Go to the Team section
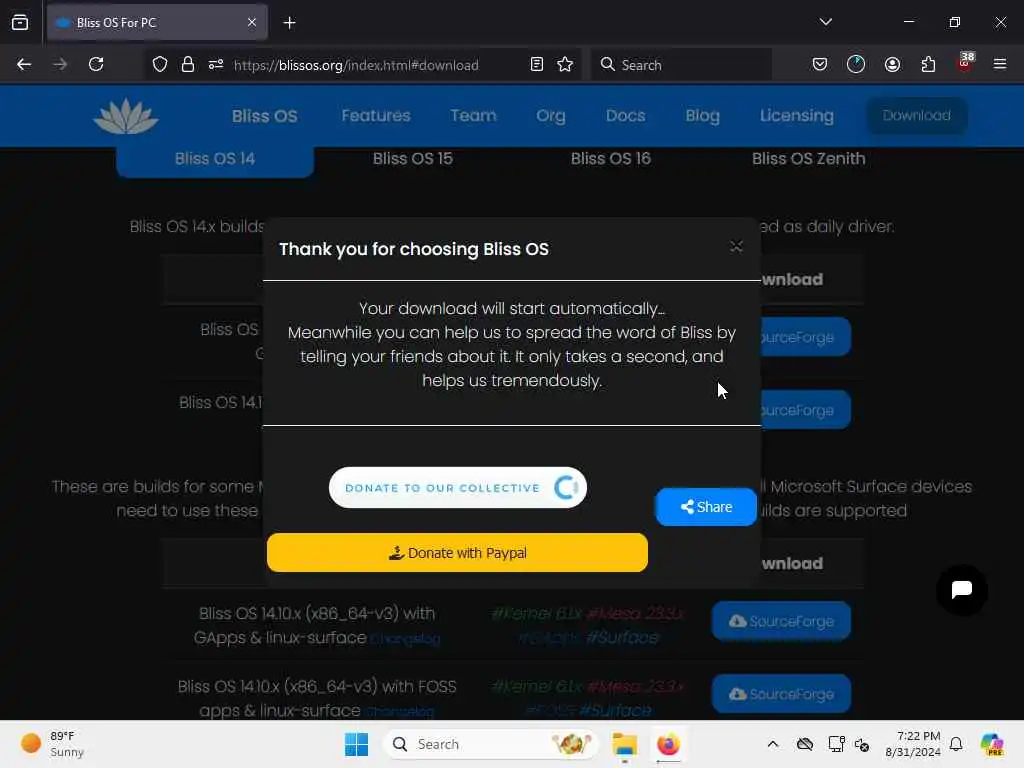The height and width of the screenshot is (768, 1024). click(473, 116)
